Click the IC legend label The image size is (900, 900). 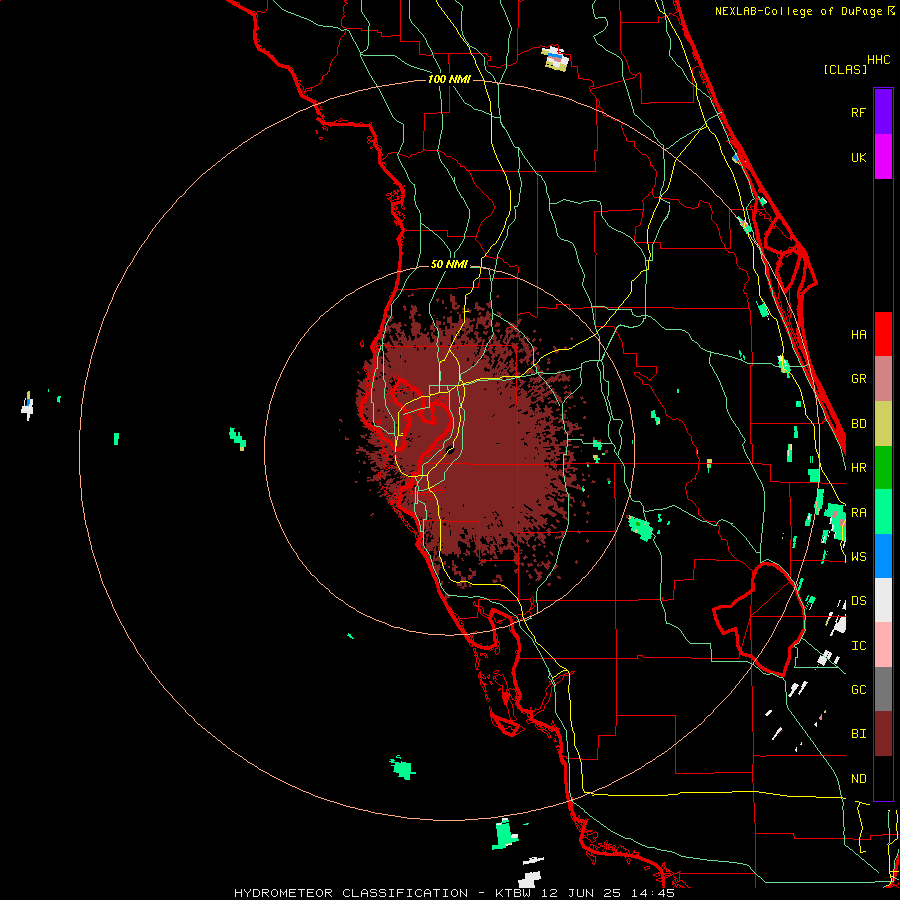858,646
